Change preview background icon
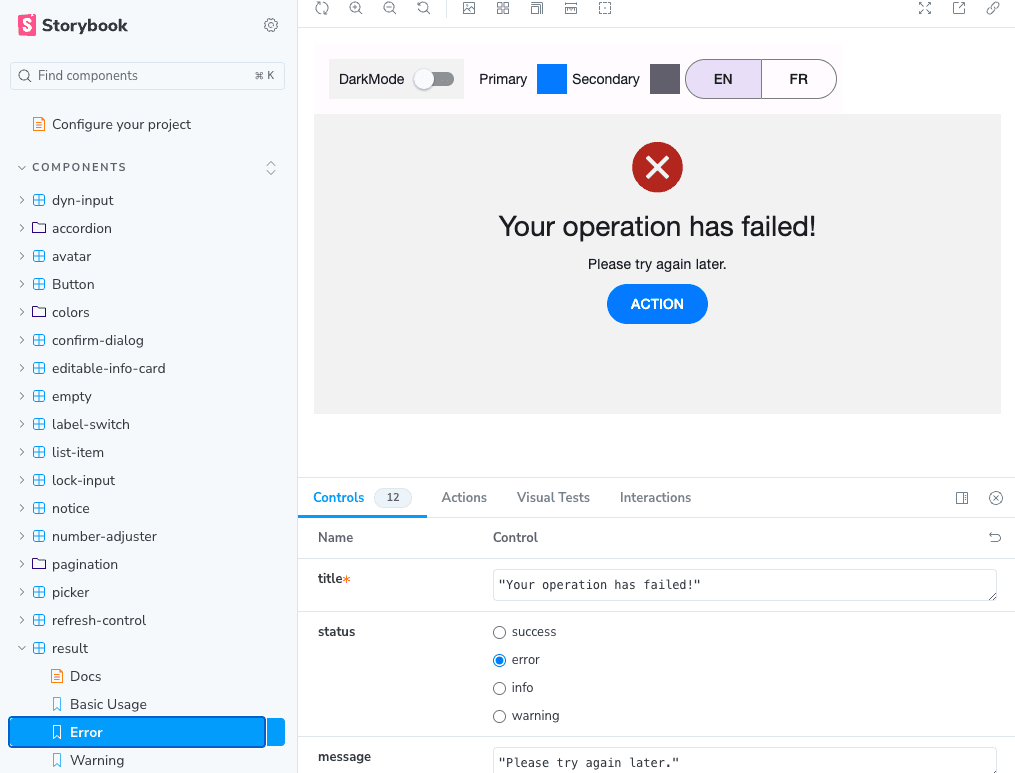This screenshot has height=773, width=1015. [469, 8]
